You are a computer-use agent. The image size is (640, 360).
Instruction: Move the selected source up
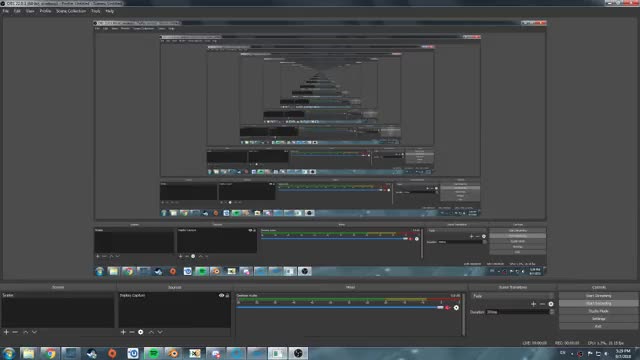[151, 332]
